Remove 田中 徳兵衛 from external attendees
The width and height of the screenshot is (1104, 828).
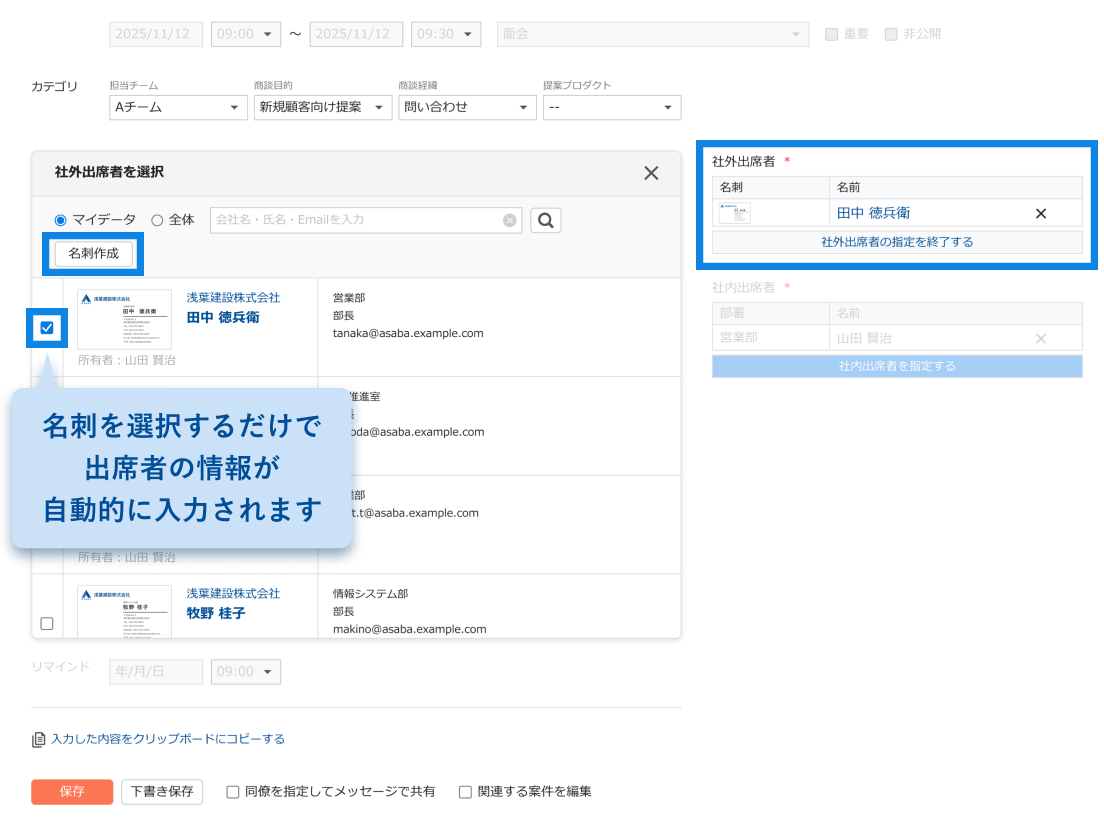[x=1040, y=213]
